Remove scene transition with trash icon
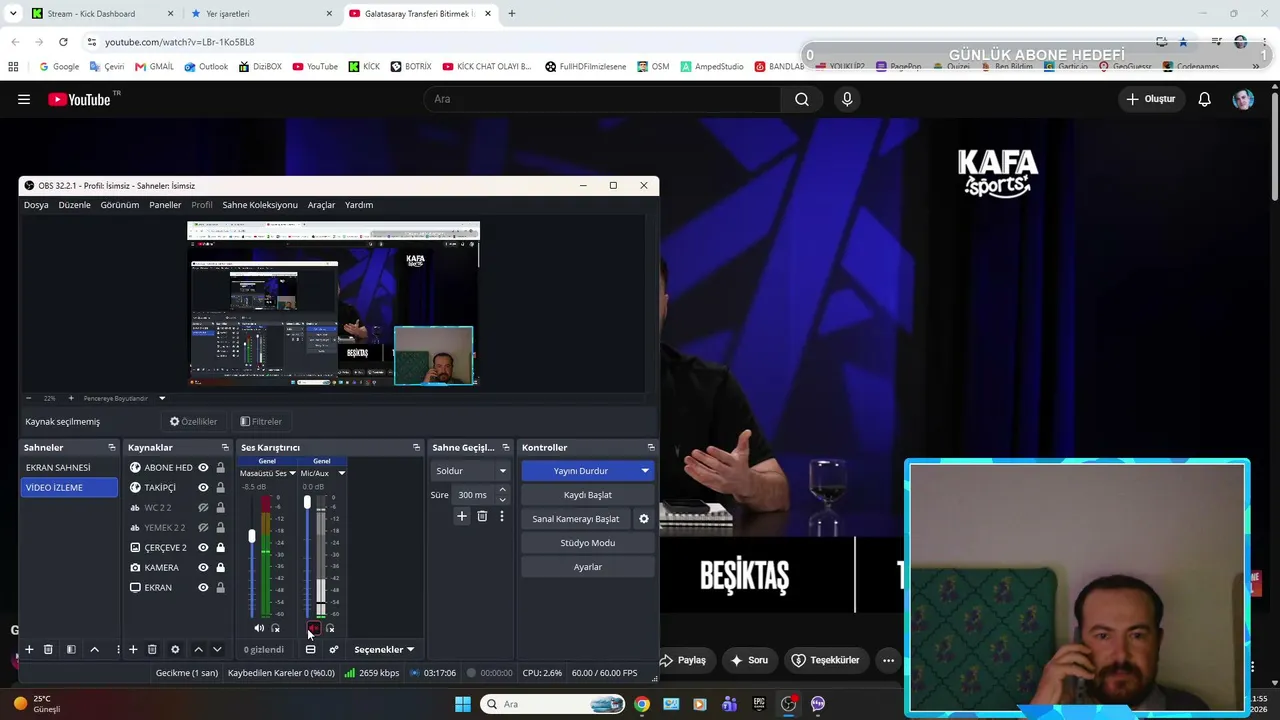Screen dimensions: 1280x720 (482, 516)
